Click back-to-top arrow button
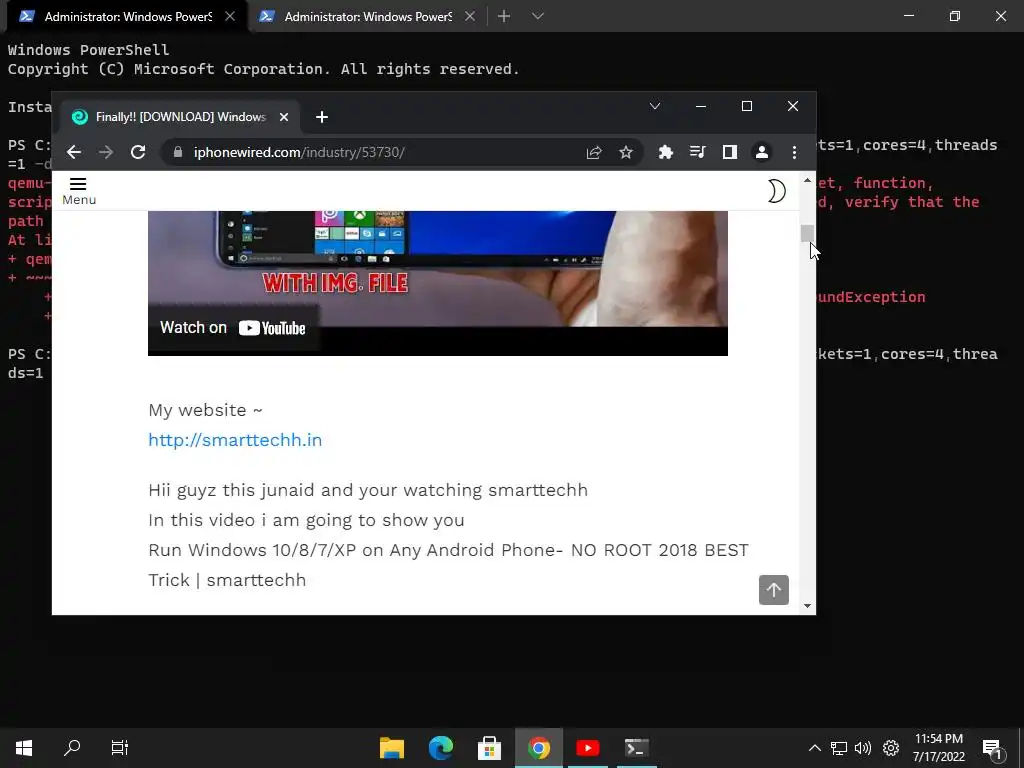 click(774, 590)
